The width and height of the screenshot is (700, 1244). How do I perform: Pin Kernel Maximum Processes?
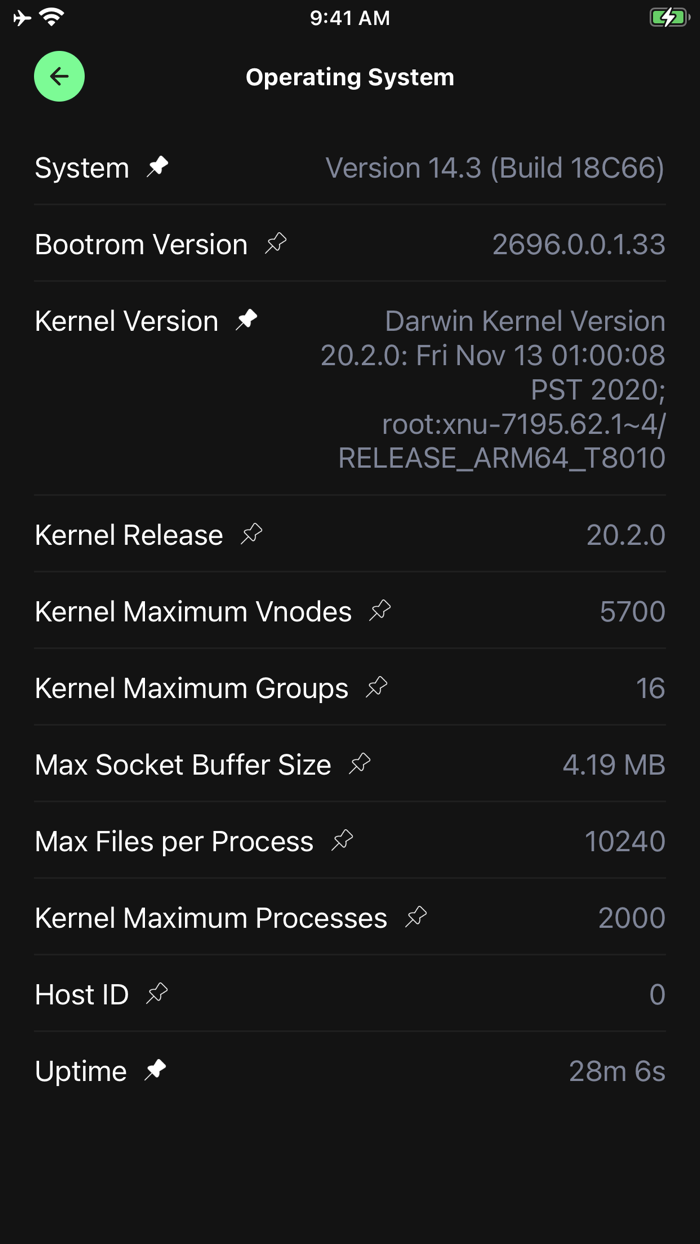click(x=416, y=917)
